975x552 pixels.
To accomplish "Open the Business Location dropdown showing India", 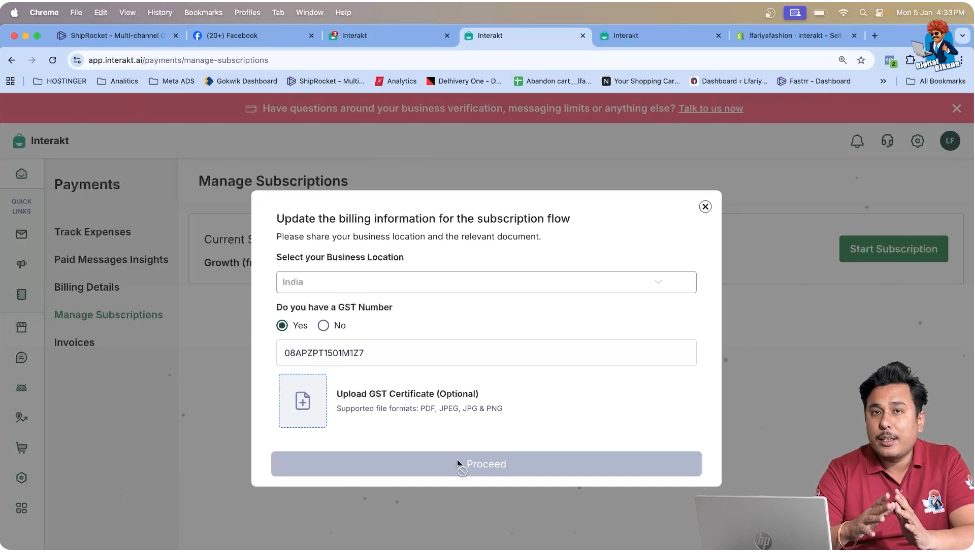I will (x=486, y=282).
